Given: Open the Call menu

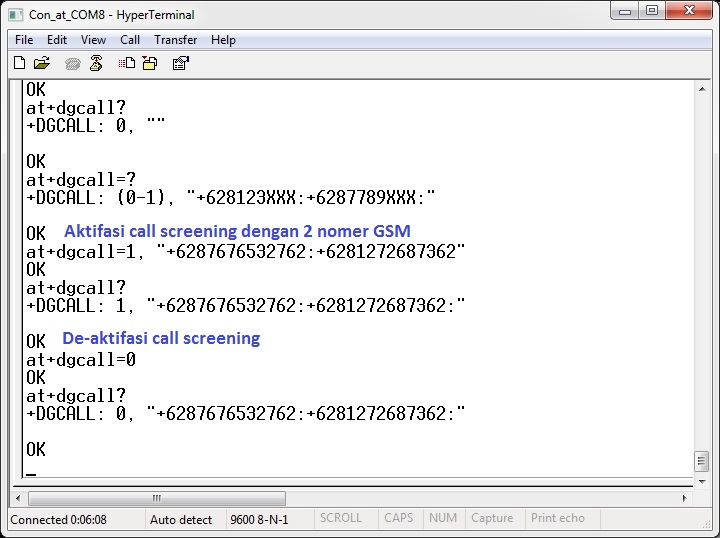Looking at the screenshot, I should click(x=130, y=40).
